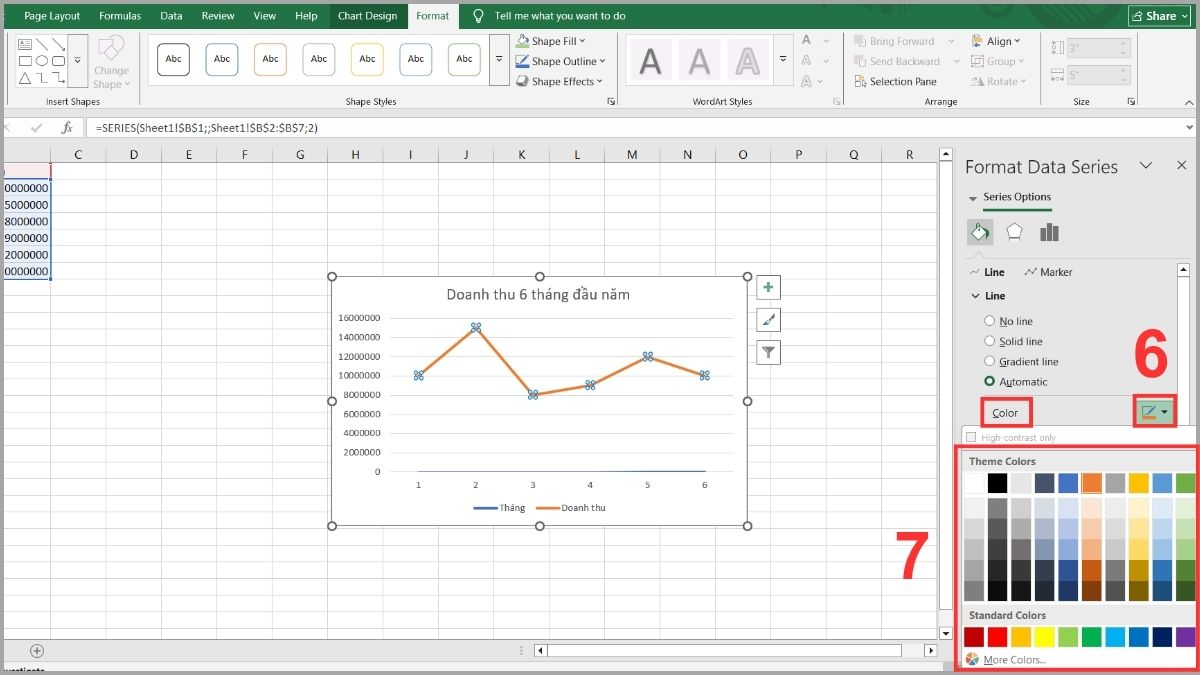Open the Size group dialog launcher
The width and height of the screenshot is (1200, 675).
(x=1131, y=102)
